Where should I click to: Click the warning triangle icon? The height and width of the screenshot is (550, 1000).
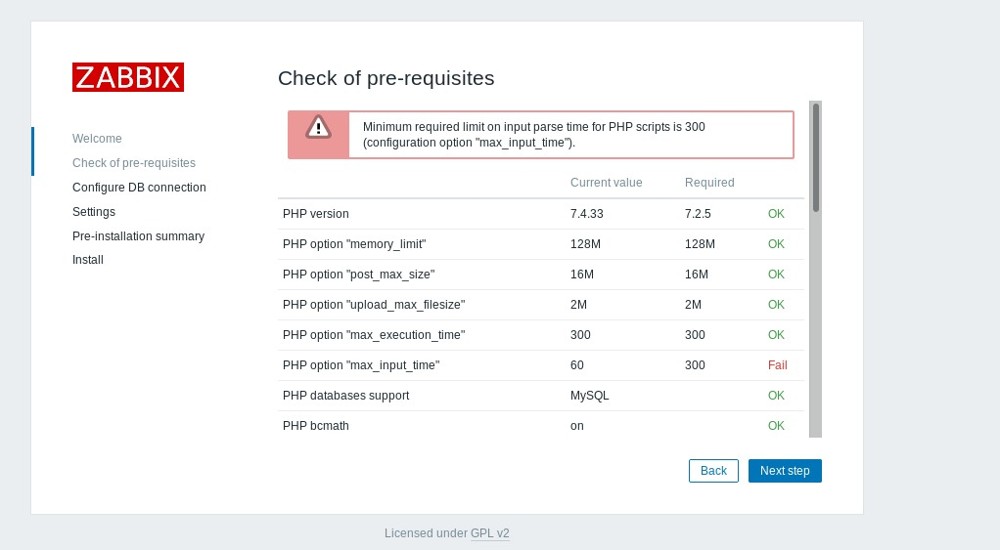[x=318, y=127]
